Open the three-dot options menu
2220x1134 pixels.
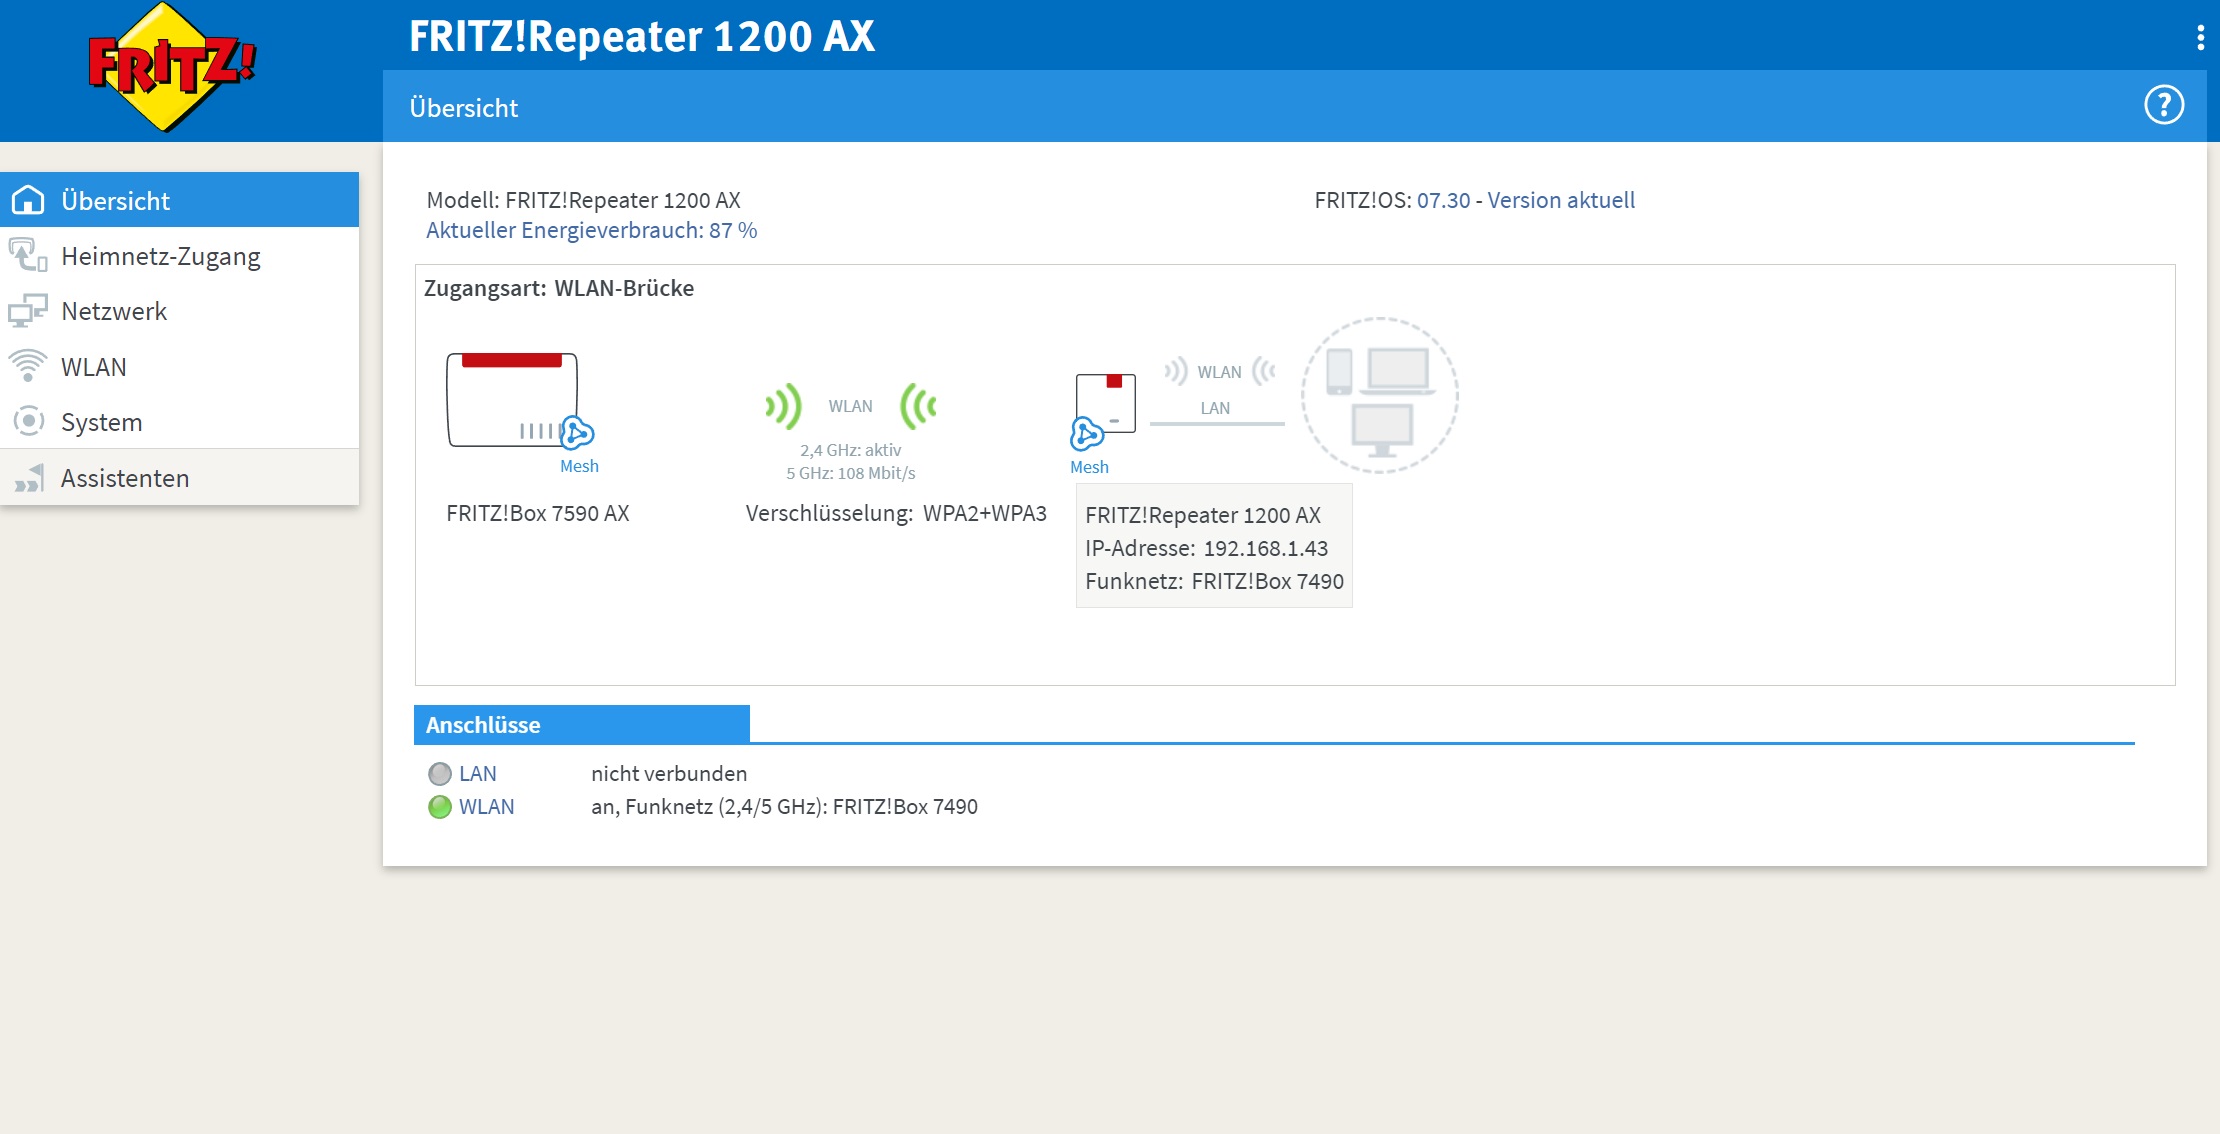click(x=2200, y=38)
